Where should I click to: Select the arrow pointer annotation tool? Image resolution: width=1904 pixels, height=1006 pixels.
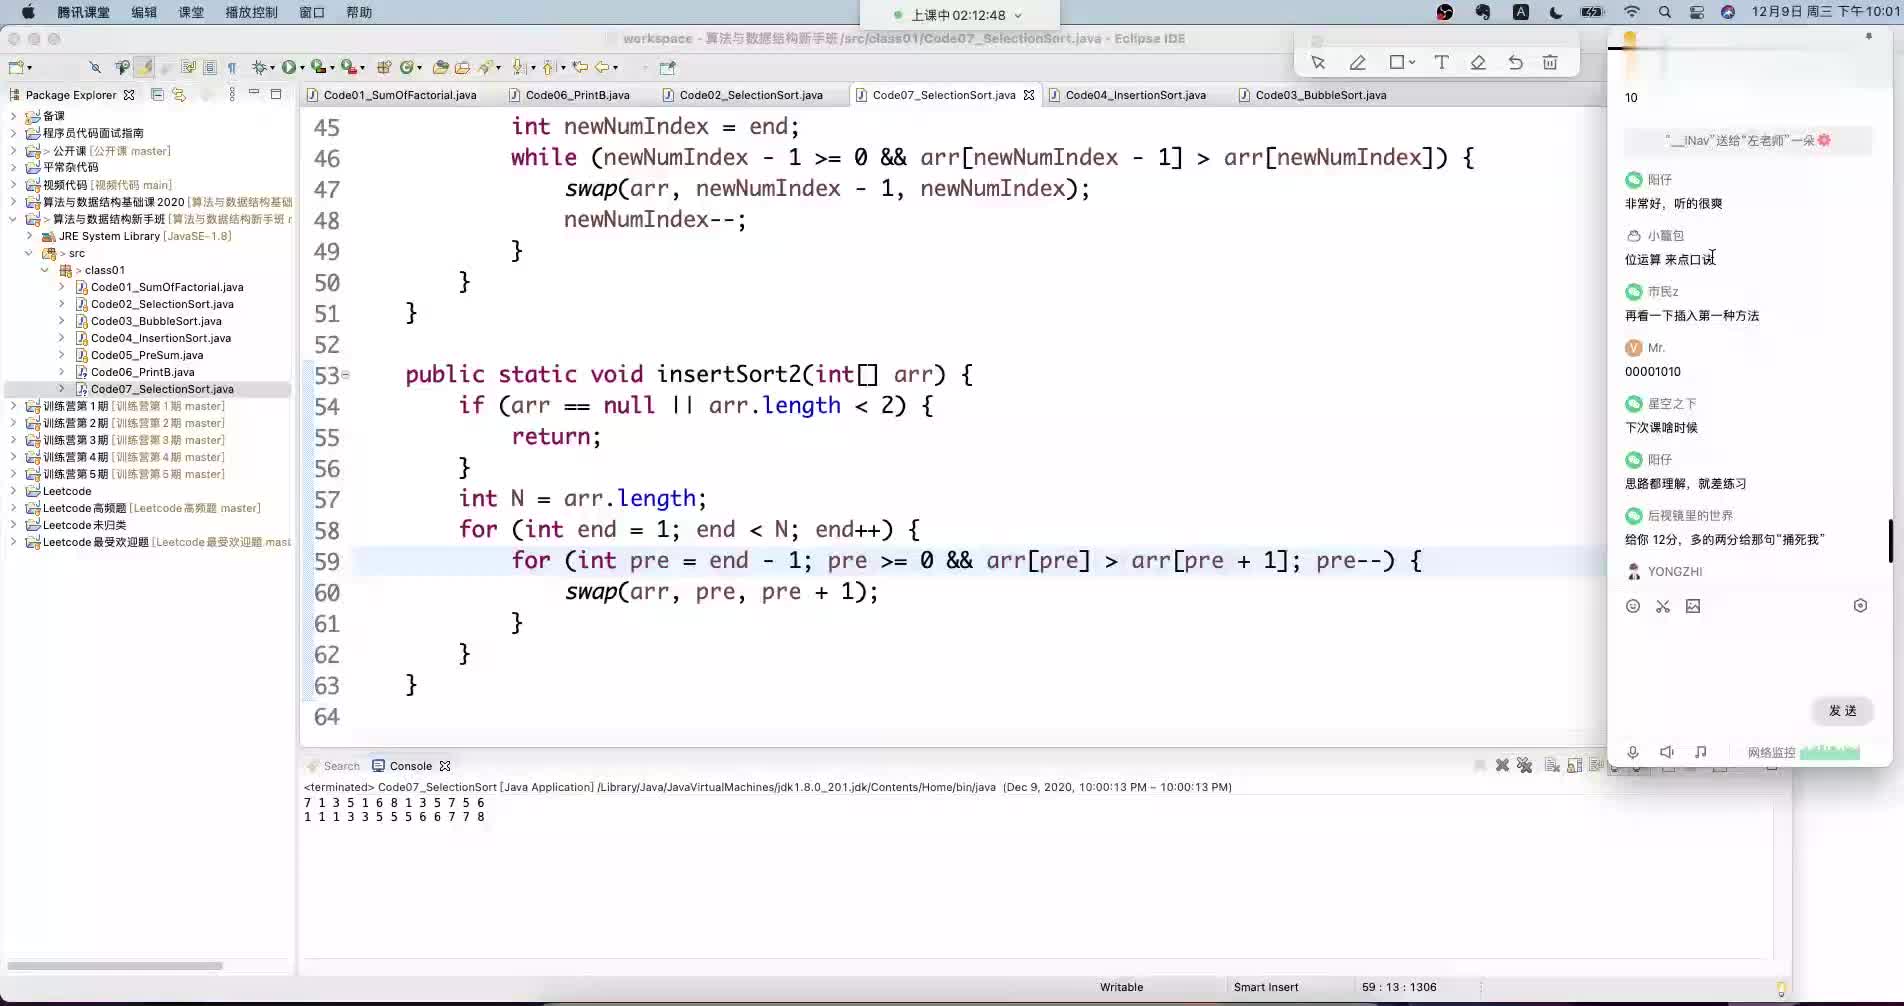(x=1318, y=62)
